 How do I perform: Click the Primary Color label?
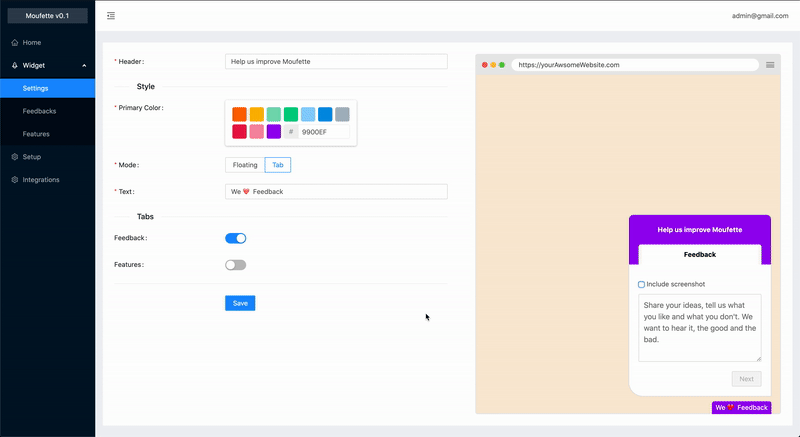pyautogui.click(x=141, y=108)
